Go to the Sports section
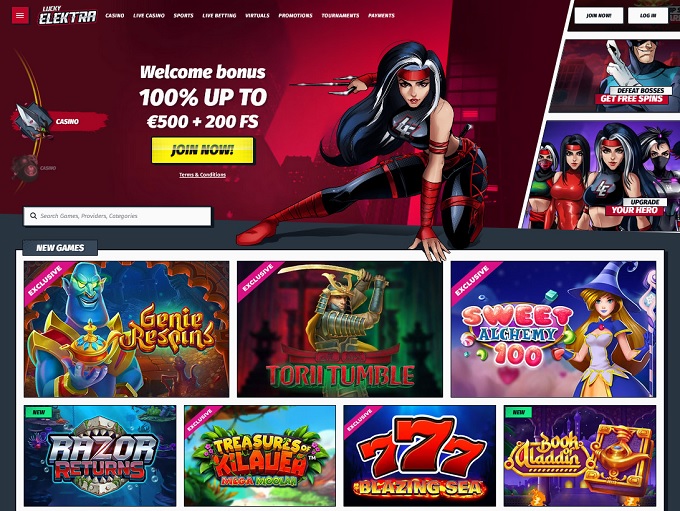 (183, 16)
